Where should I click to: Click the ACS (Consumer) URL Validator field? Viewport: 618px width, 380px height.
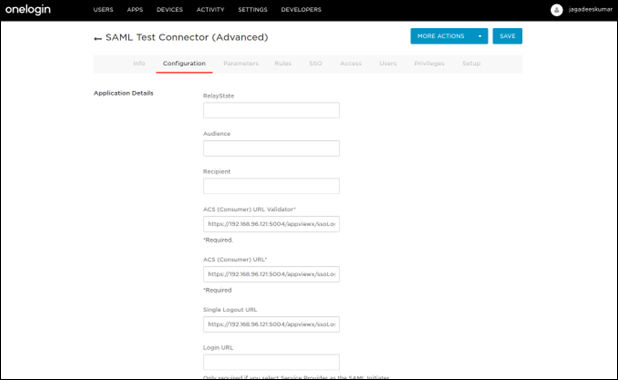coord(271,224)
